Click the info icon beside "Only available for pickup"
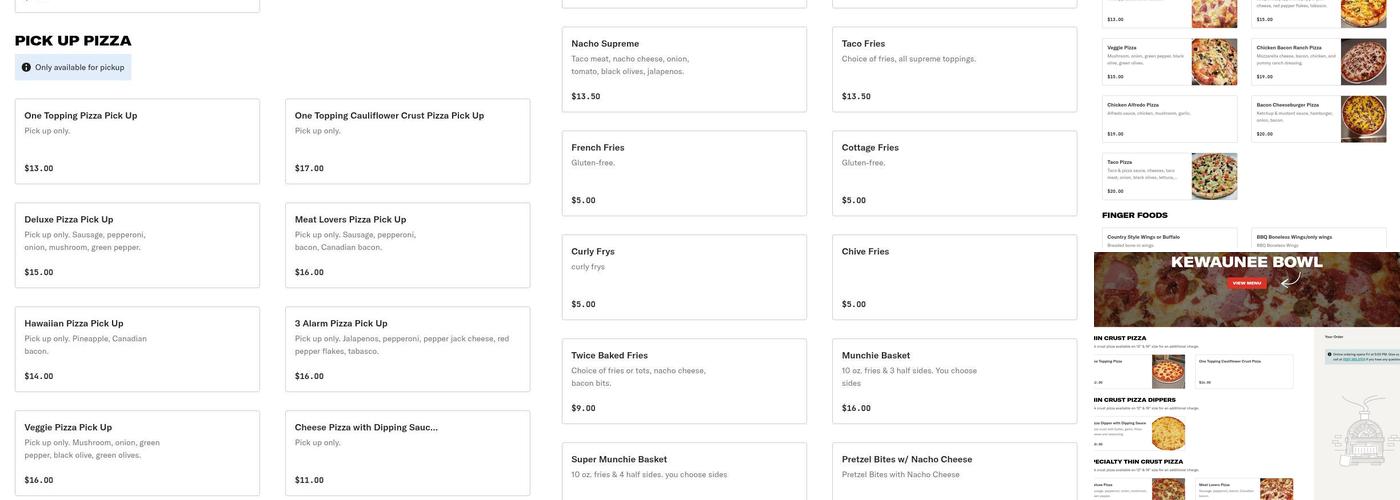The width and height of the screenshot is (1400, 500). point(26,67)
